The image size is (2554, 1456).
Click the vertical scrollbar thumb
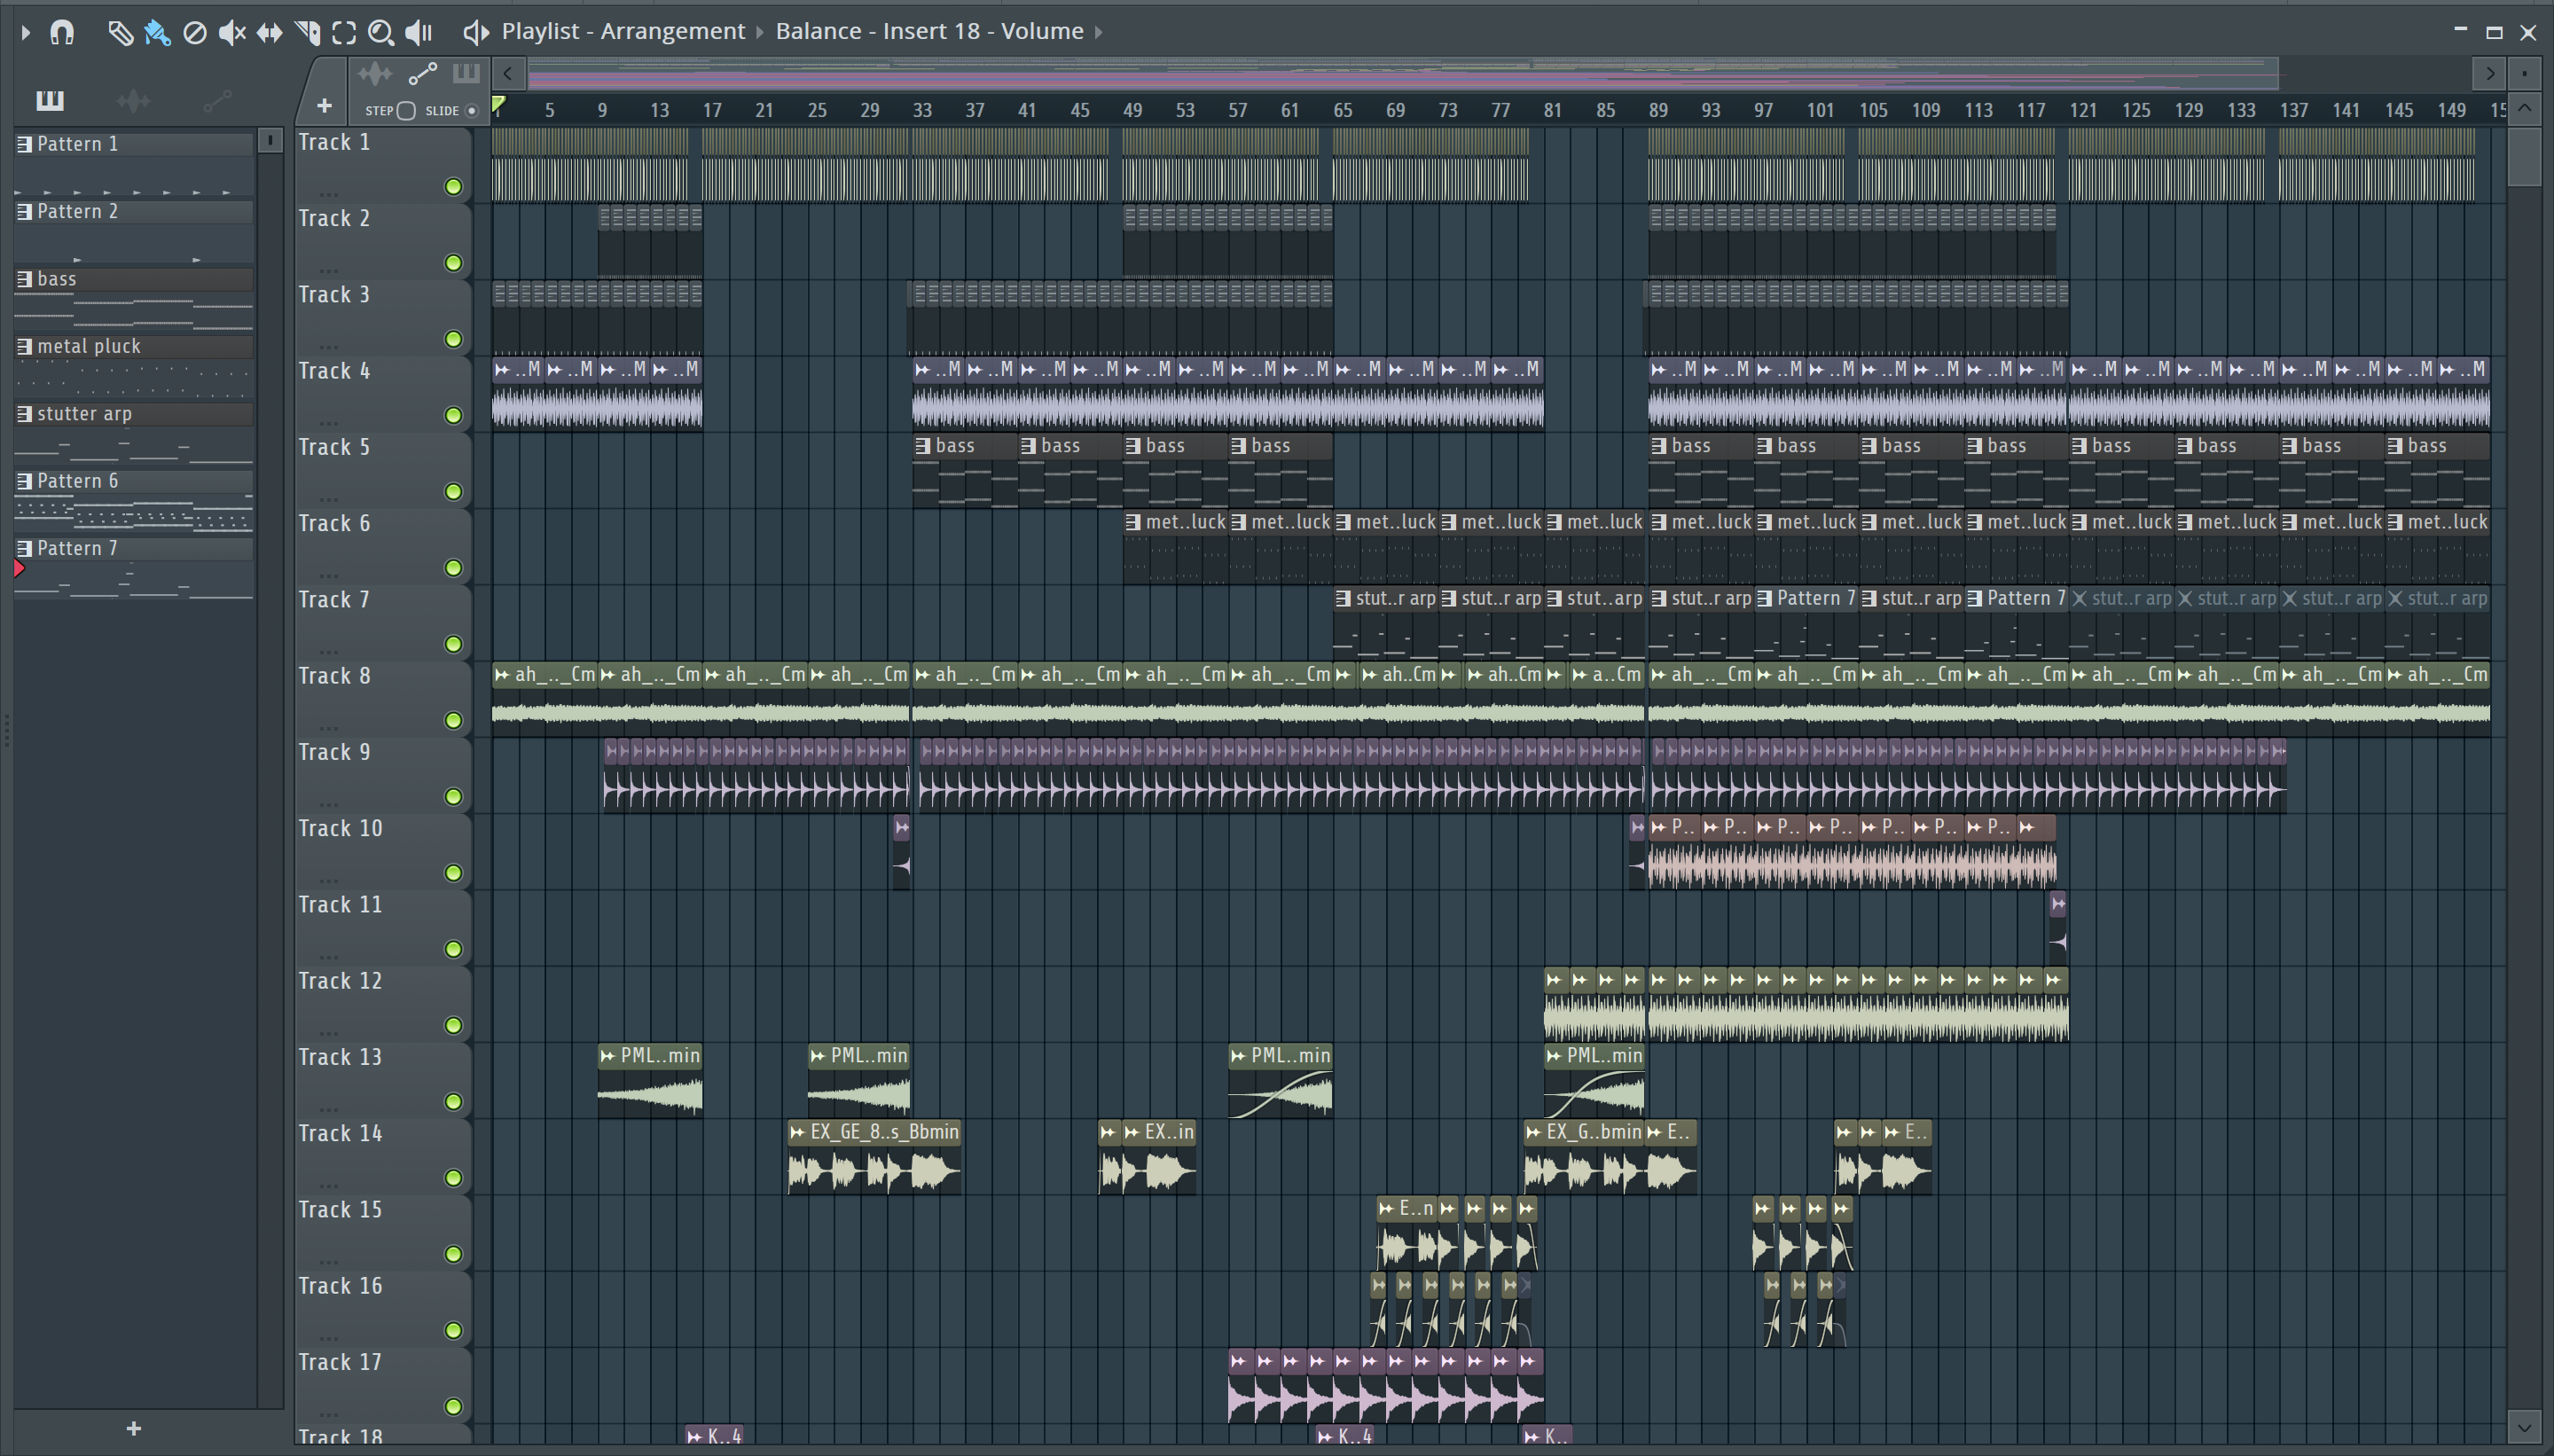coord(2525,156)
